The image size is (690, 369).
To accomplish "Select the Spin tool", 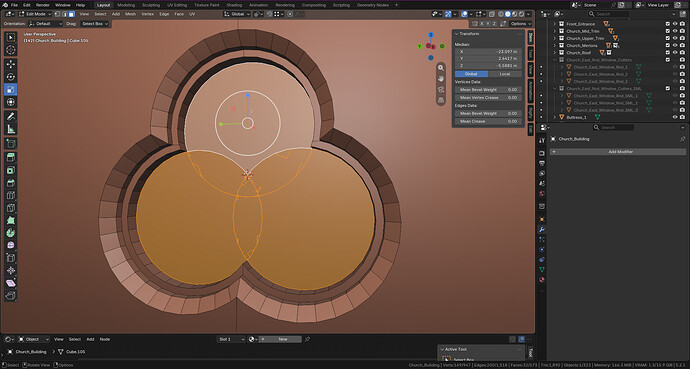I will 11,233.
